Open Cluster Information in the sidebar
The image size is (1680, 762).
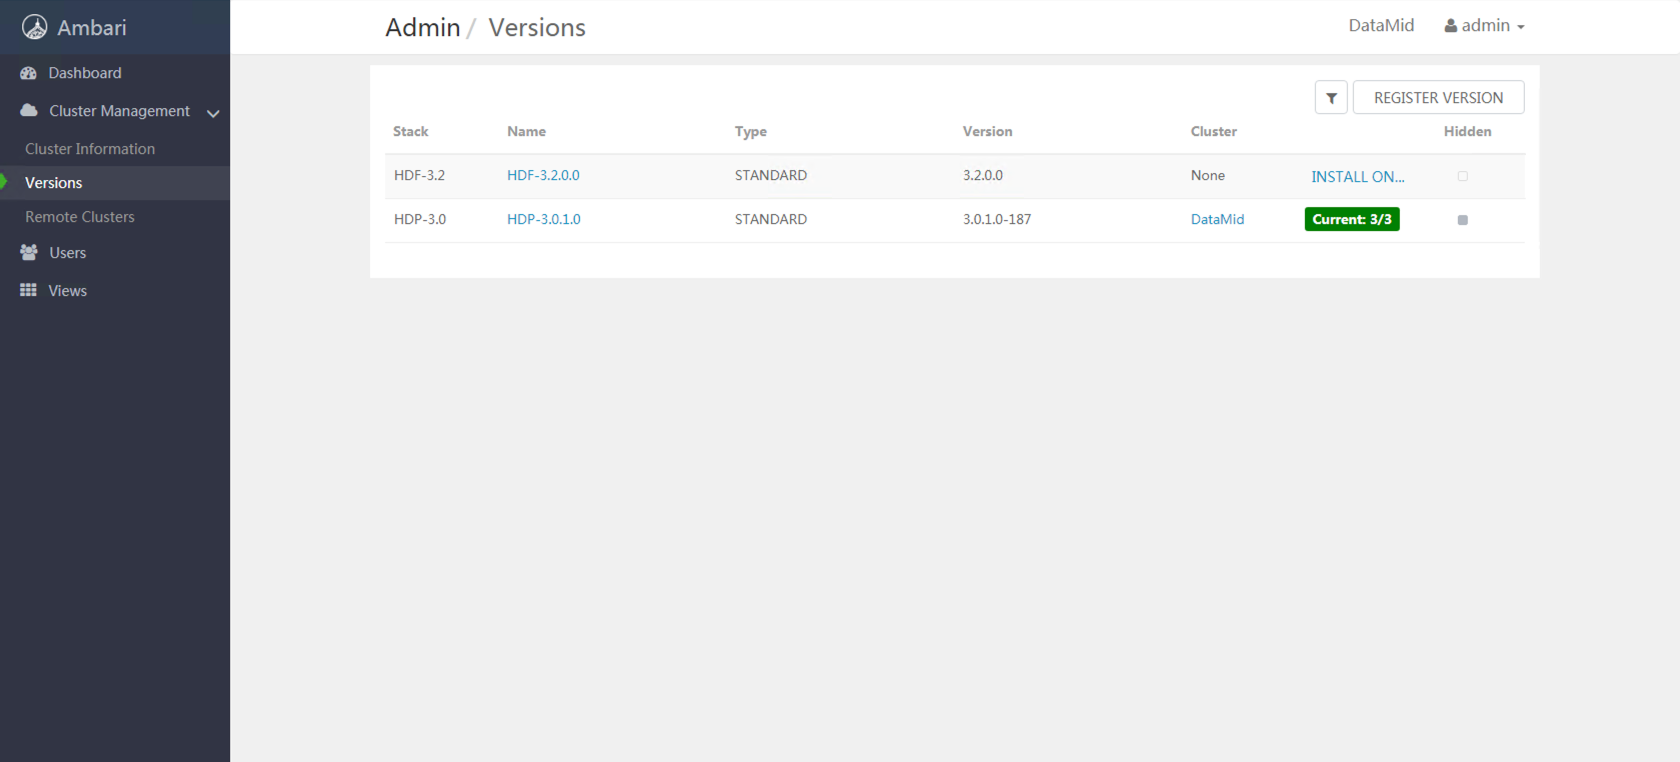click(x=90, y=149)
